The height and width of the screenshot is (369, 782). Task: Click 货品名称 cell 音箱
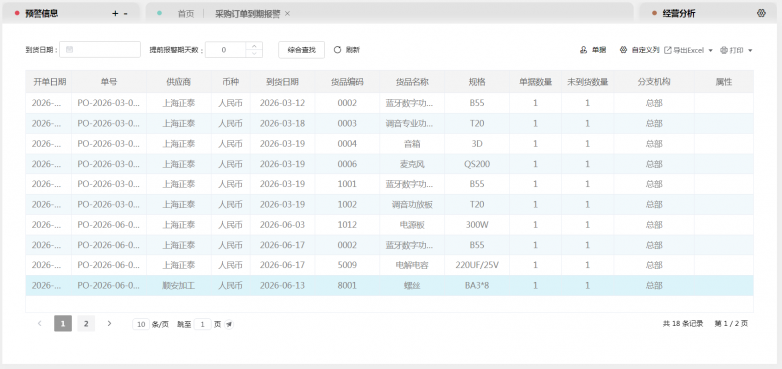[x=412, y=144]
